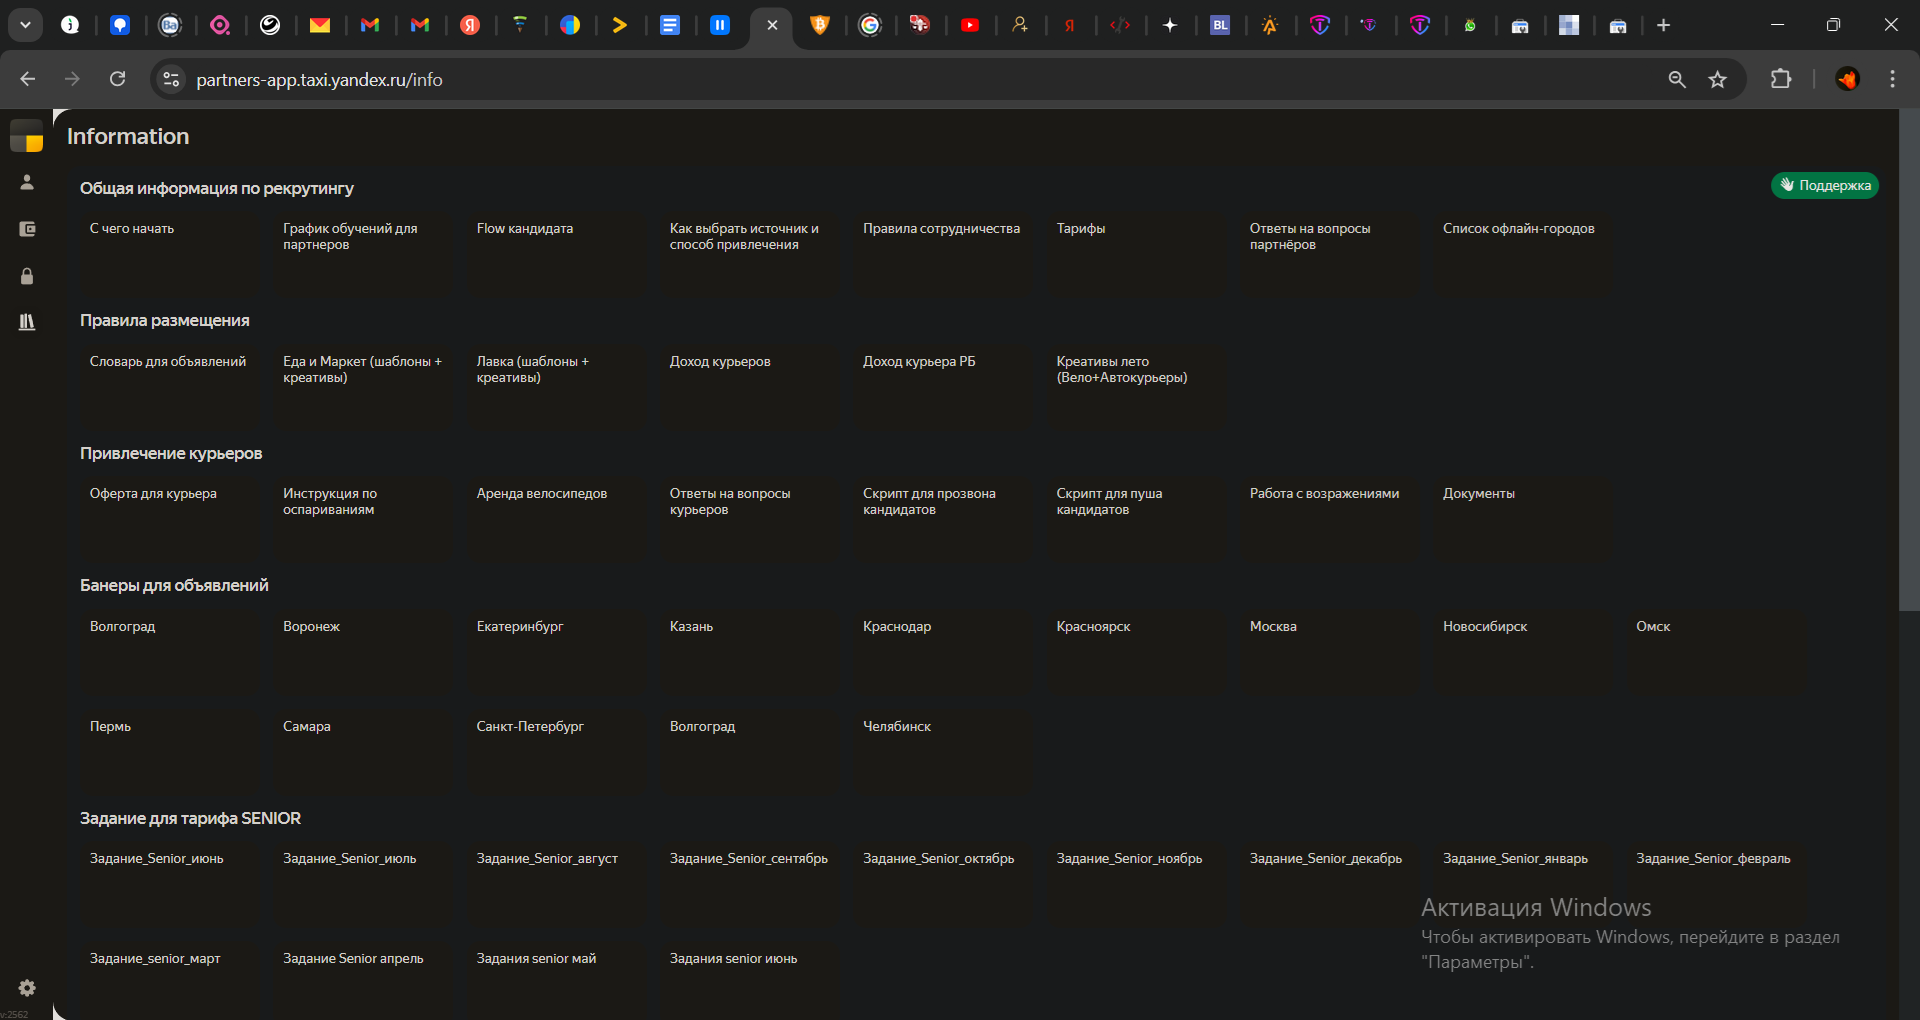Click the address bar URL field
Viewport: 1920px width, 1020px height.
point(900,79)
